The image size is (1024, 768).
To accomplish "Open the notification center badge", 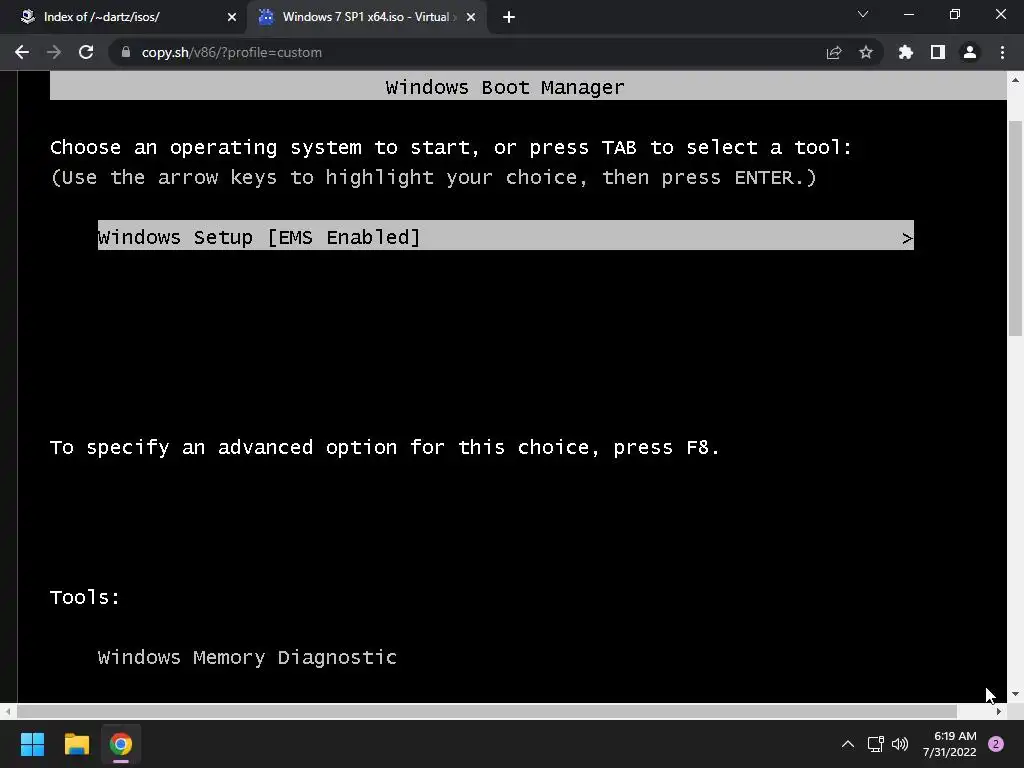I will [x=996, y=744].
